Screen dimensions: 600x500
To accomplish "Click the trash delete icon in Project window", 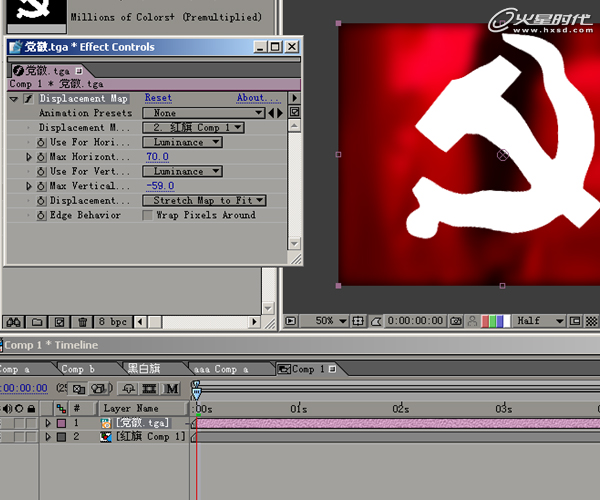I will click(82, 322).
